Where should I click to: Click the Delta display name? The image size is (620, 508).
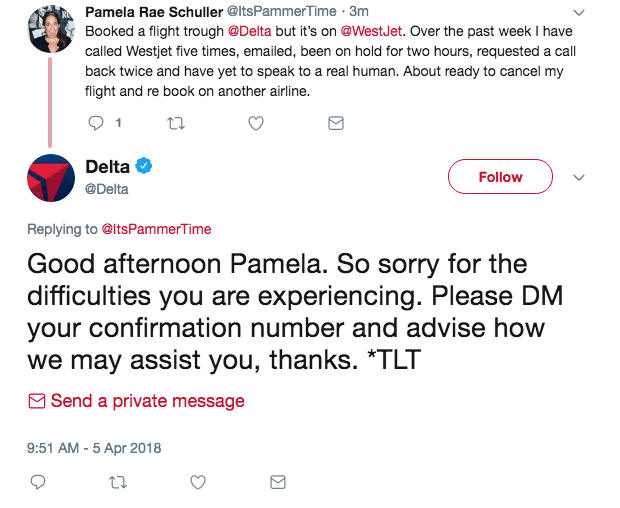tap(107, 166)
